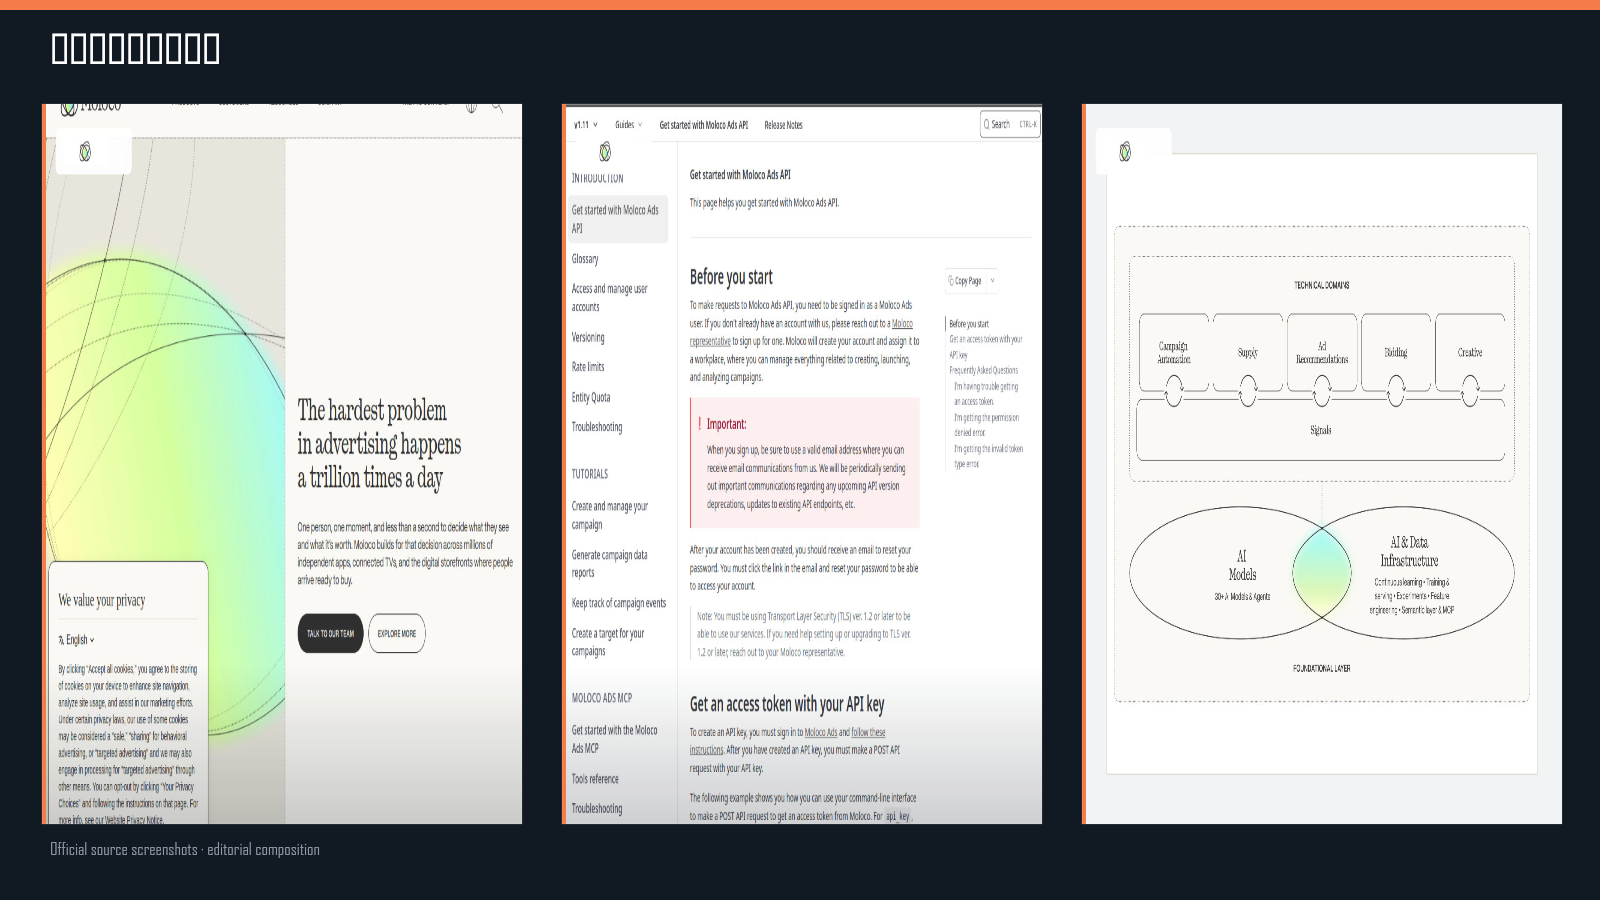Viewport: 1600px width, 900px height.
Task: Click the Copy Page button in docs
Action: pyautogui.click(x=965, y=281)
